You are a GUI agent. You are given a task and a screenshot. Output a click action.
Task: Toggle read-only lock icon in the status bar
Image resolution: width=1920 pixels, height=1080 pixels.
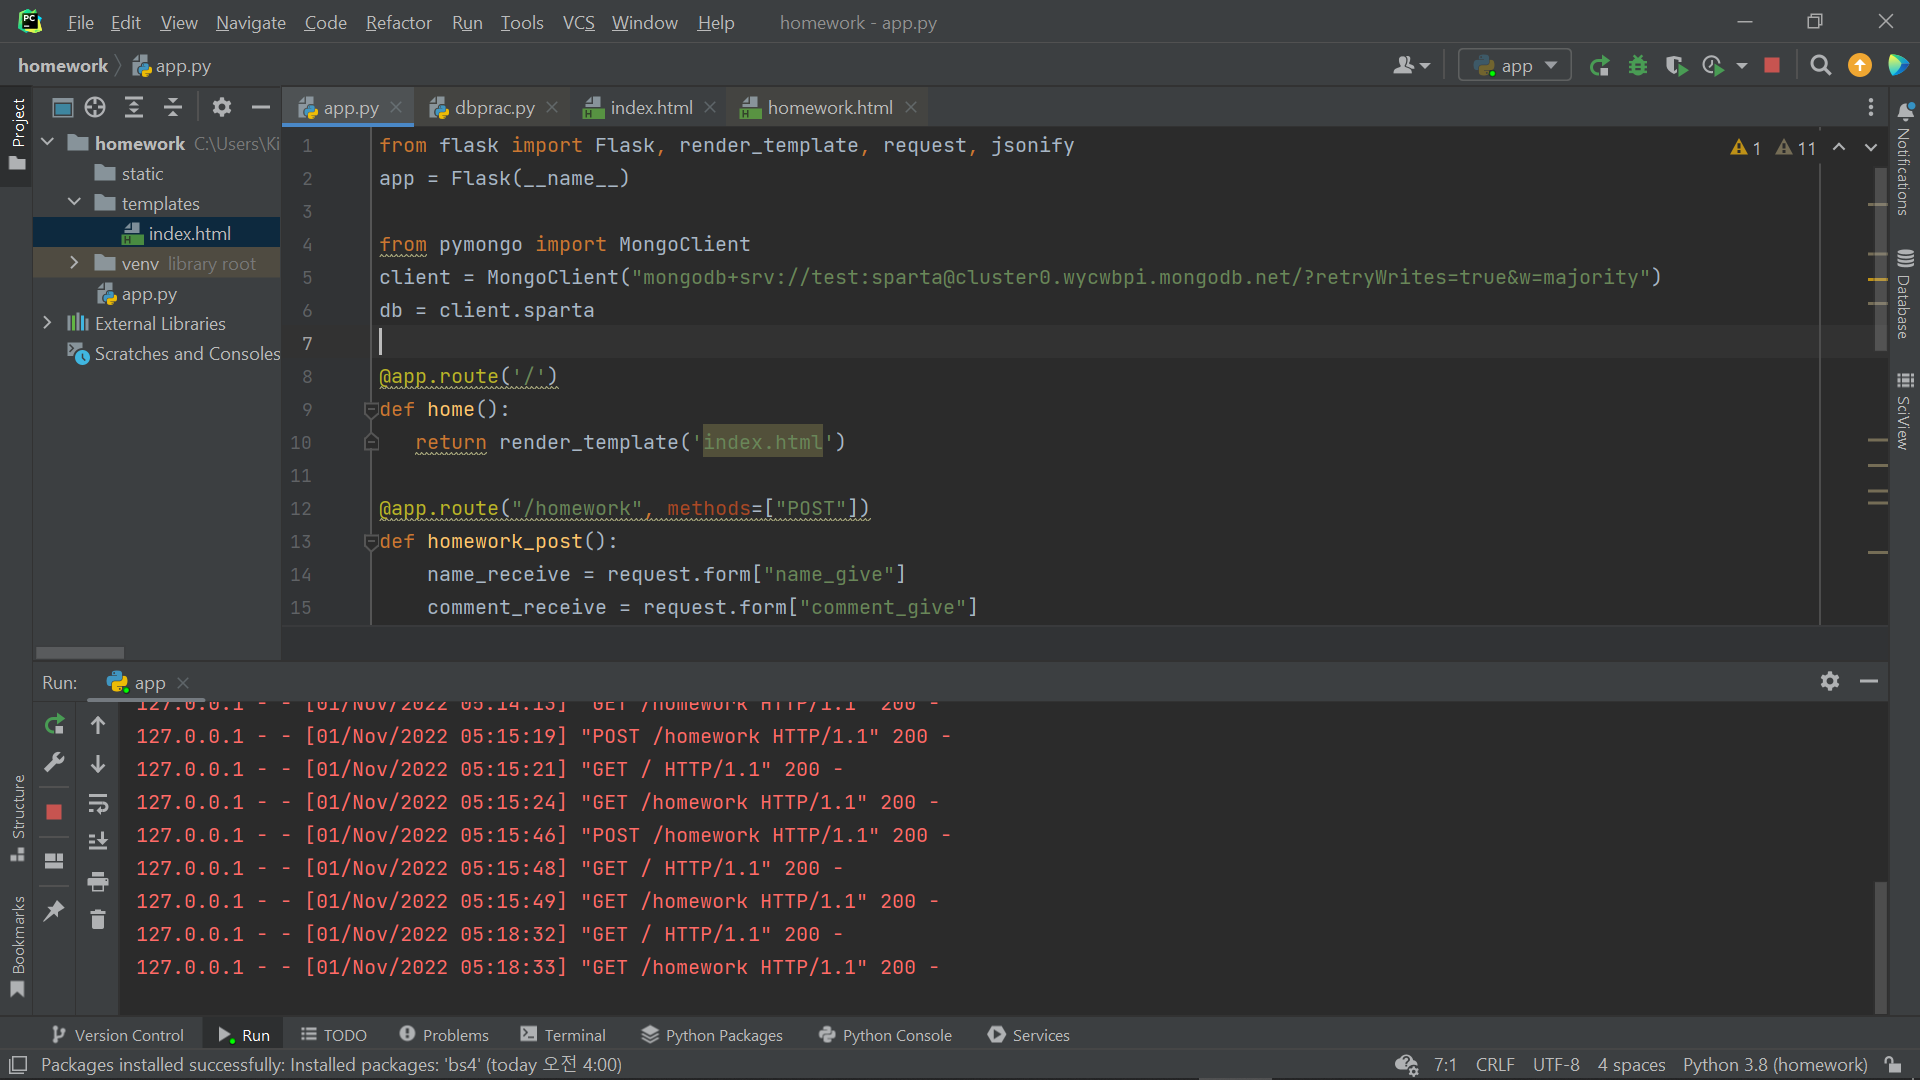pyautogui.click(x=1893, y=1065)
